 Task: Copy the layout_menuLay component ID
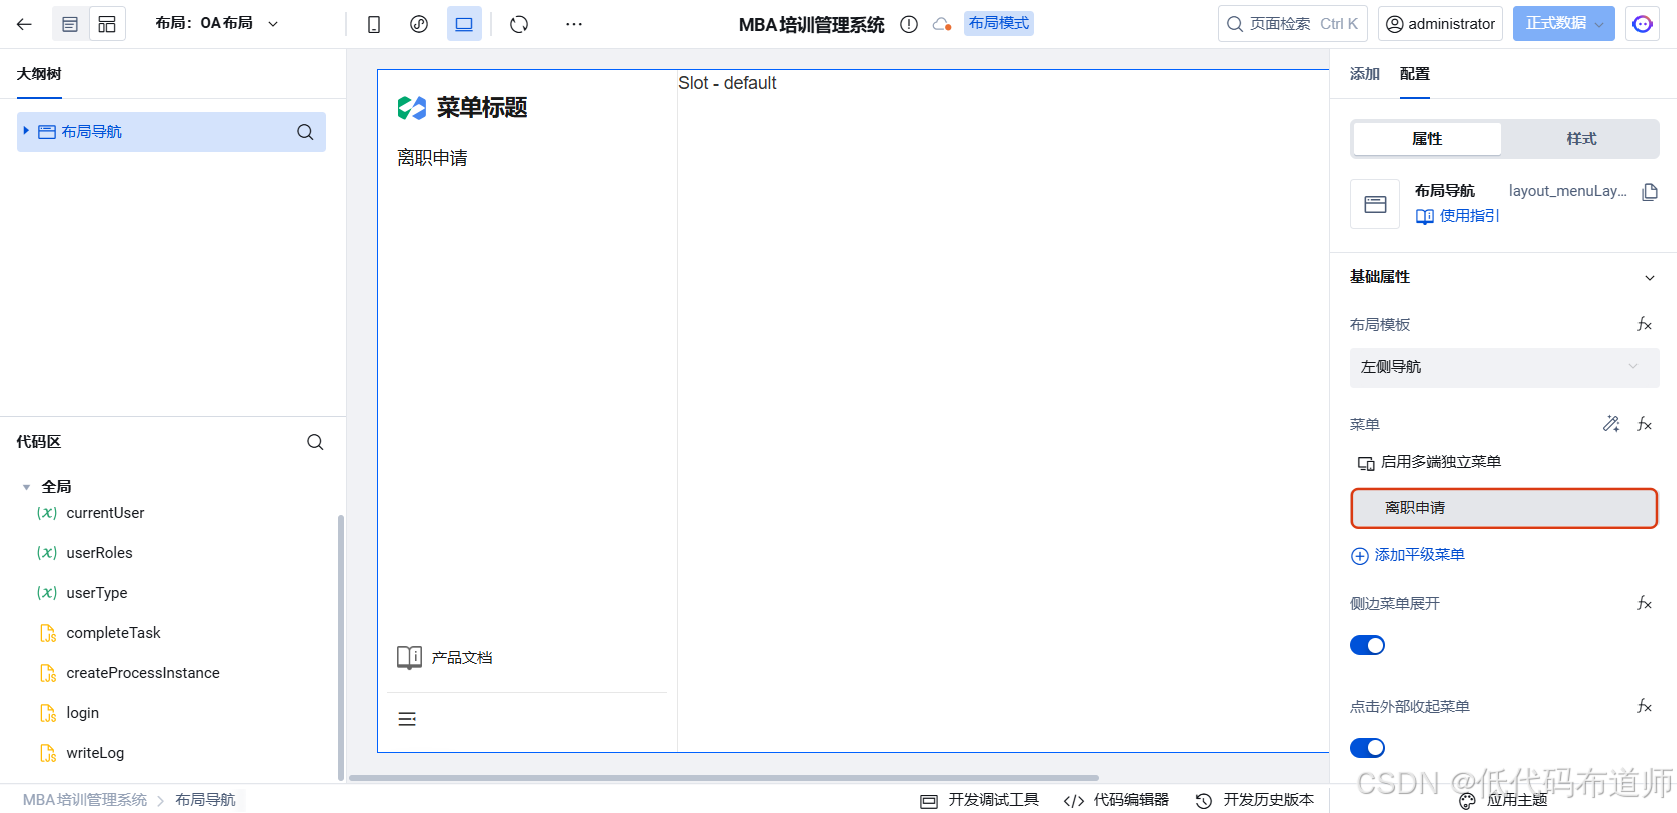click(x=1650, y=191)
